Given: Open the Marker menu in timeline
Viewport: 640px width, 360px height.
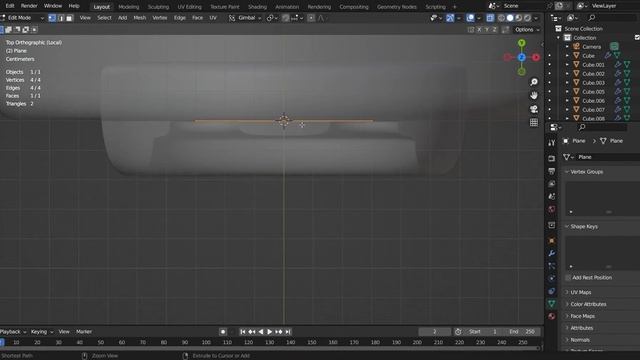Looking at the screenshot, I should pos(84,332).
